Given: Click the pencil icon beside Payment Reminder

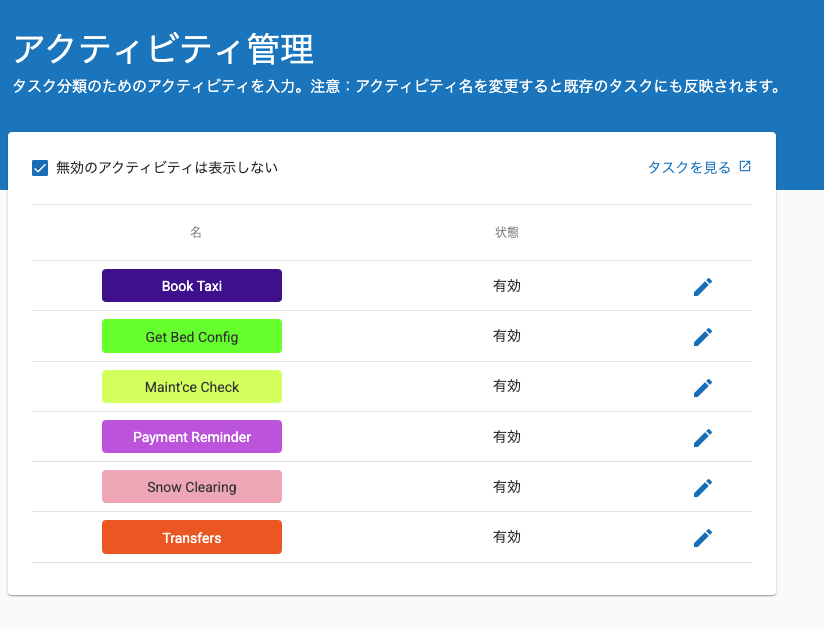Looking at the screenshot, I should [703, 437].
